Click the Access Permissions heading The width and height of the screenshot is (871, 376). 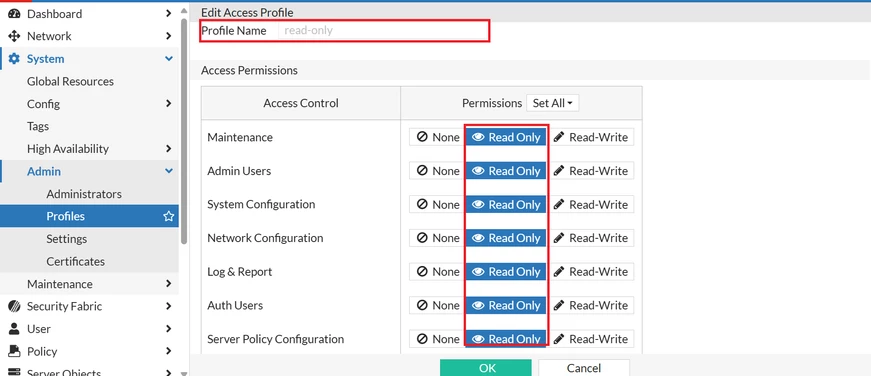coord(249,71)
